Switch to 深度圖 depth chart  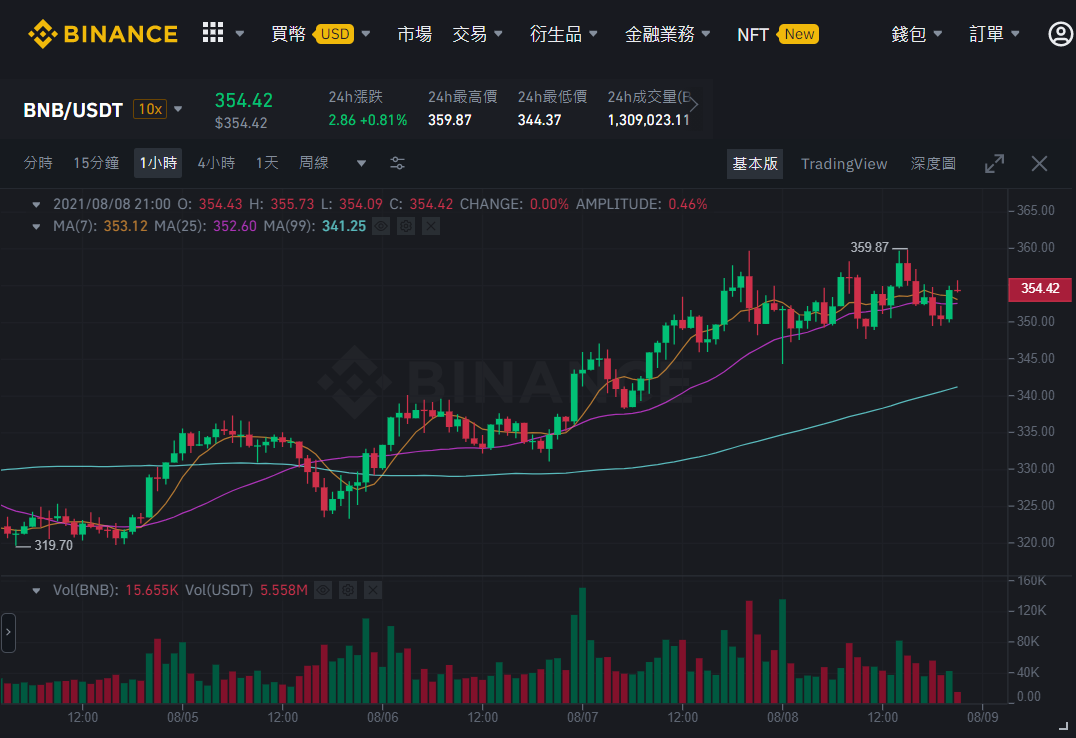[933, 163]
